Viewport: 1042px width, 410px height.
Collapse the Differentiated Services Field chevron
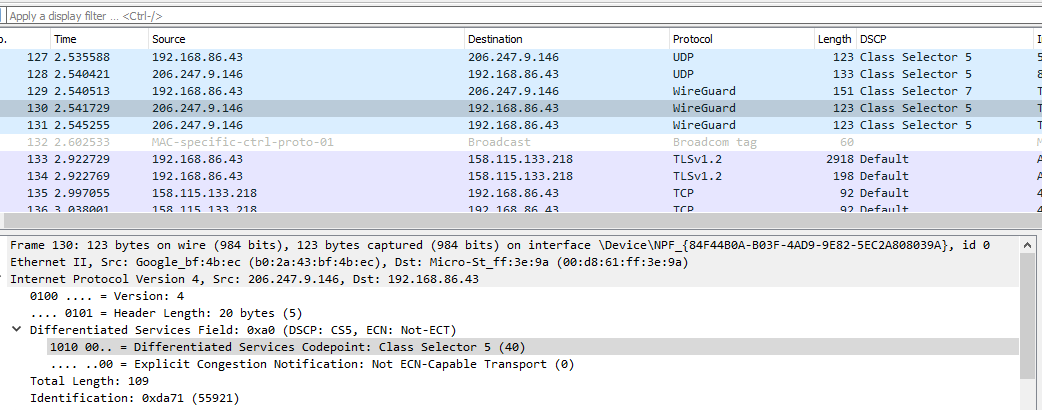tap(16, 330)
